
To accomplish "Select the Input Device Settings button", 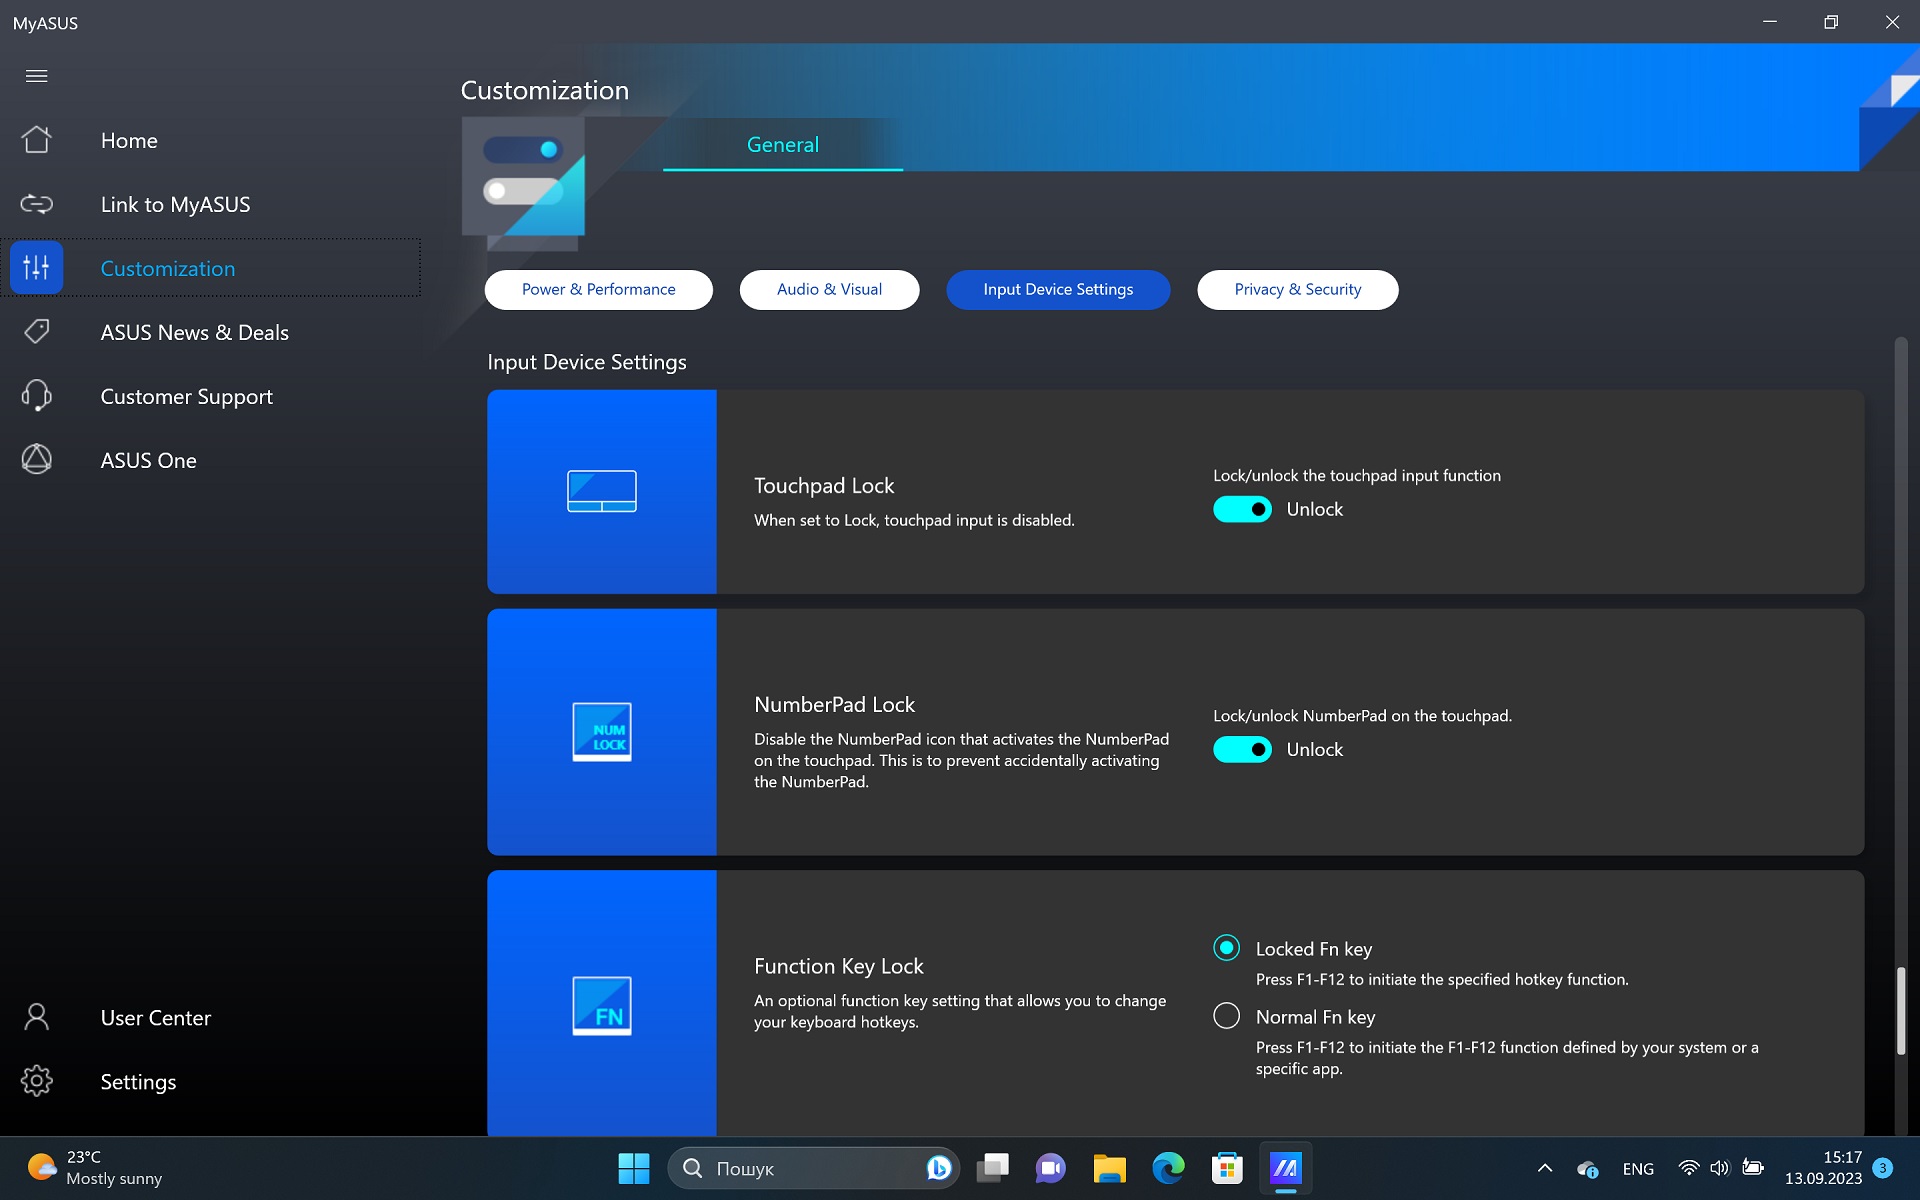I will 1059,290.
